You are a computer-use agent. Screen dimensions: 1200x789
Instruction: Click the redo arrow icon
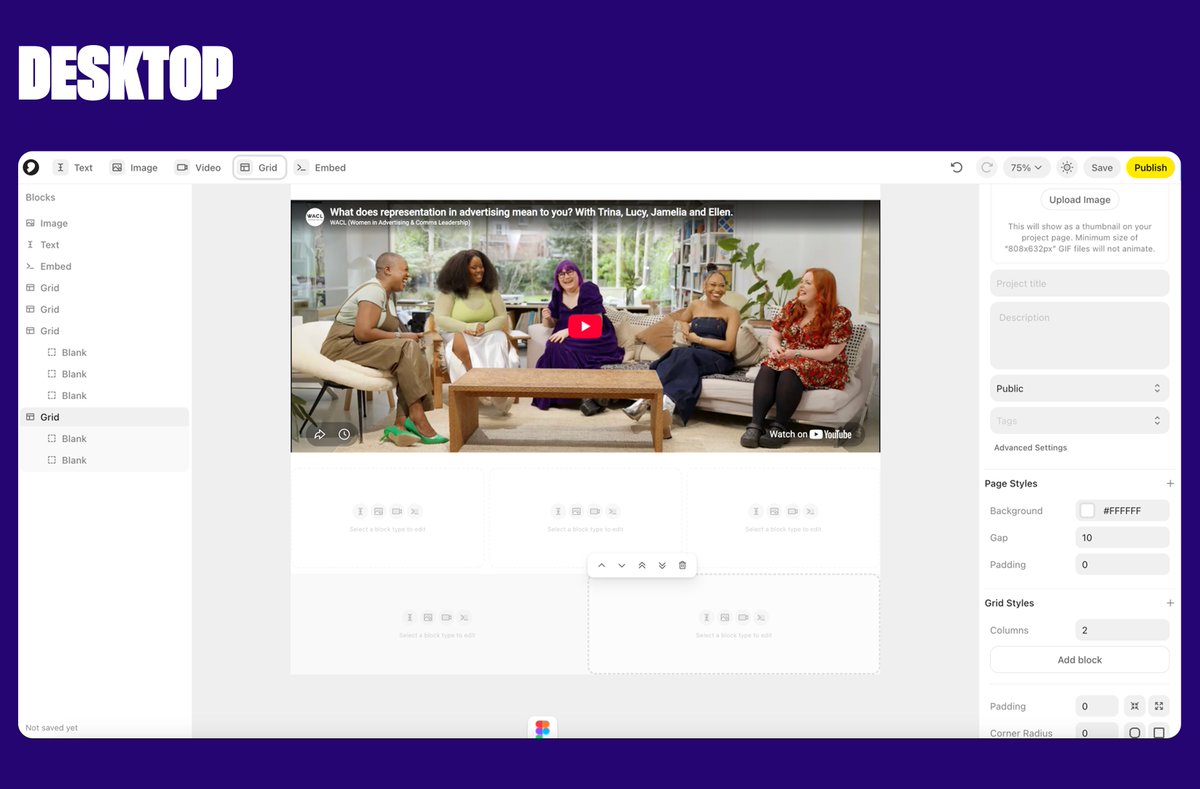(986, 167)
